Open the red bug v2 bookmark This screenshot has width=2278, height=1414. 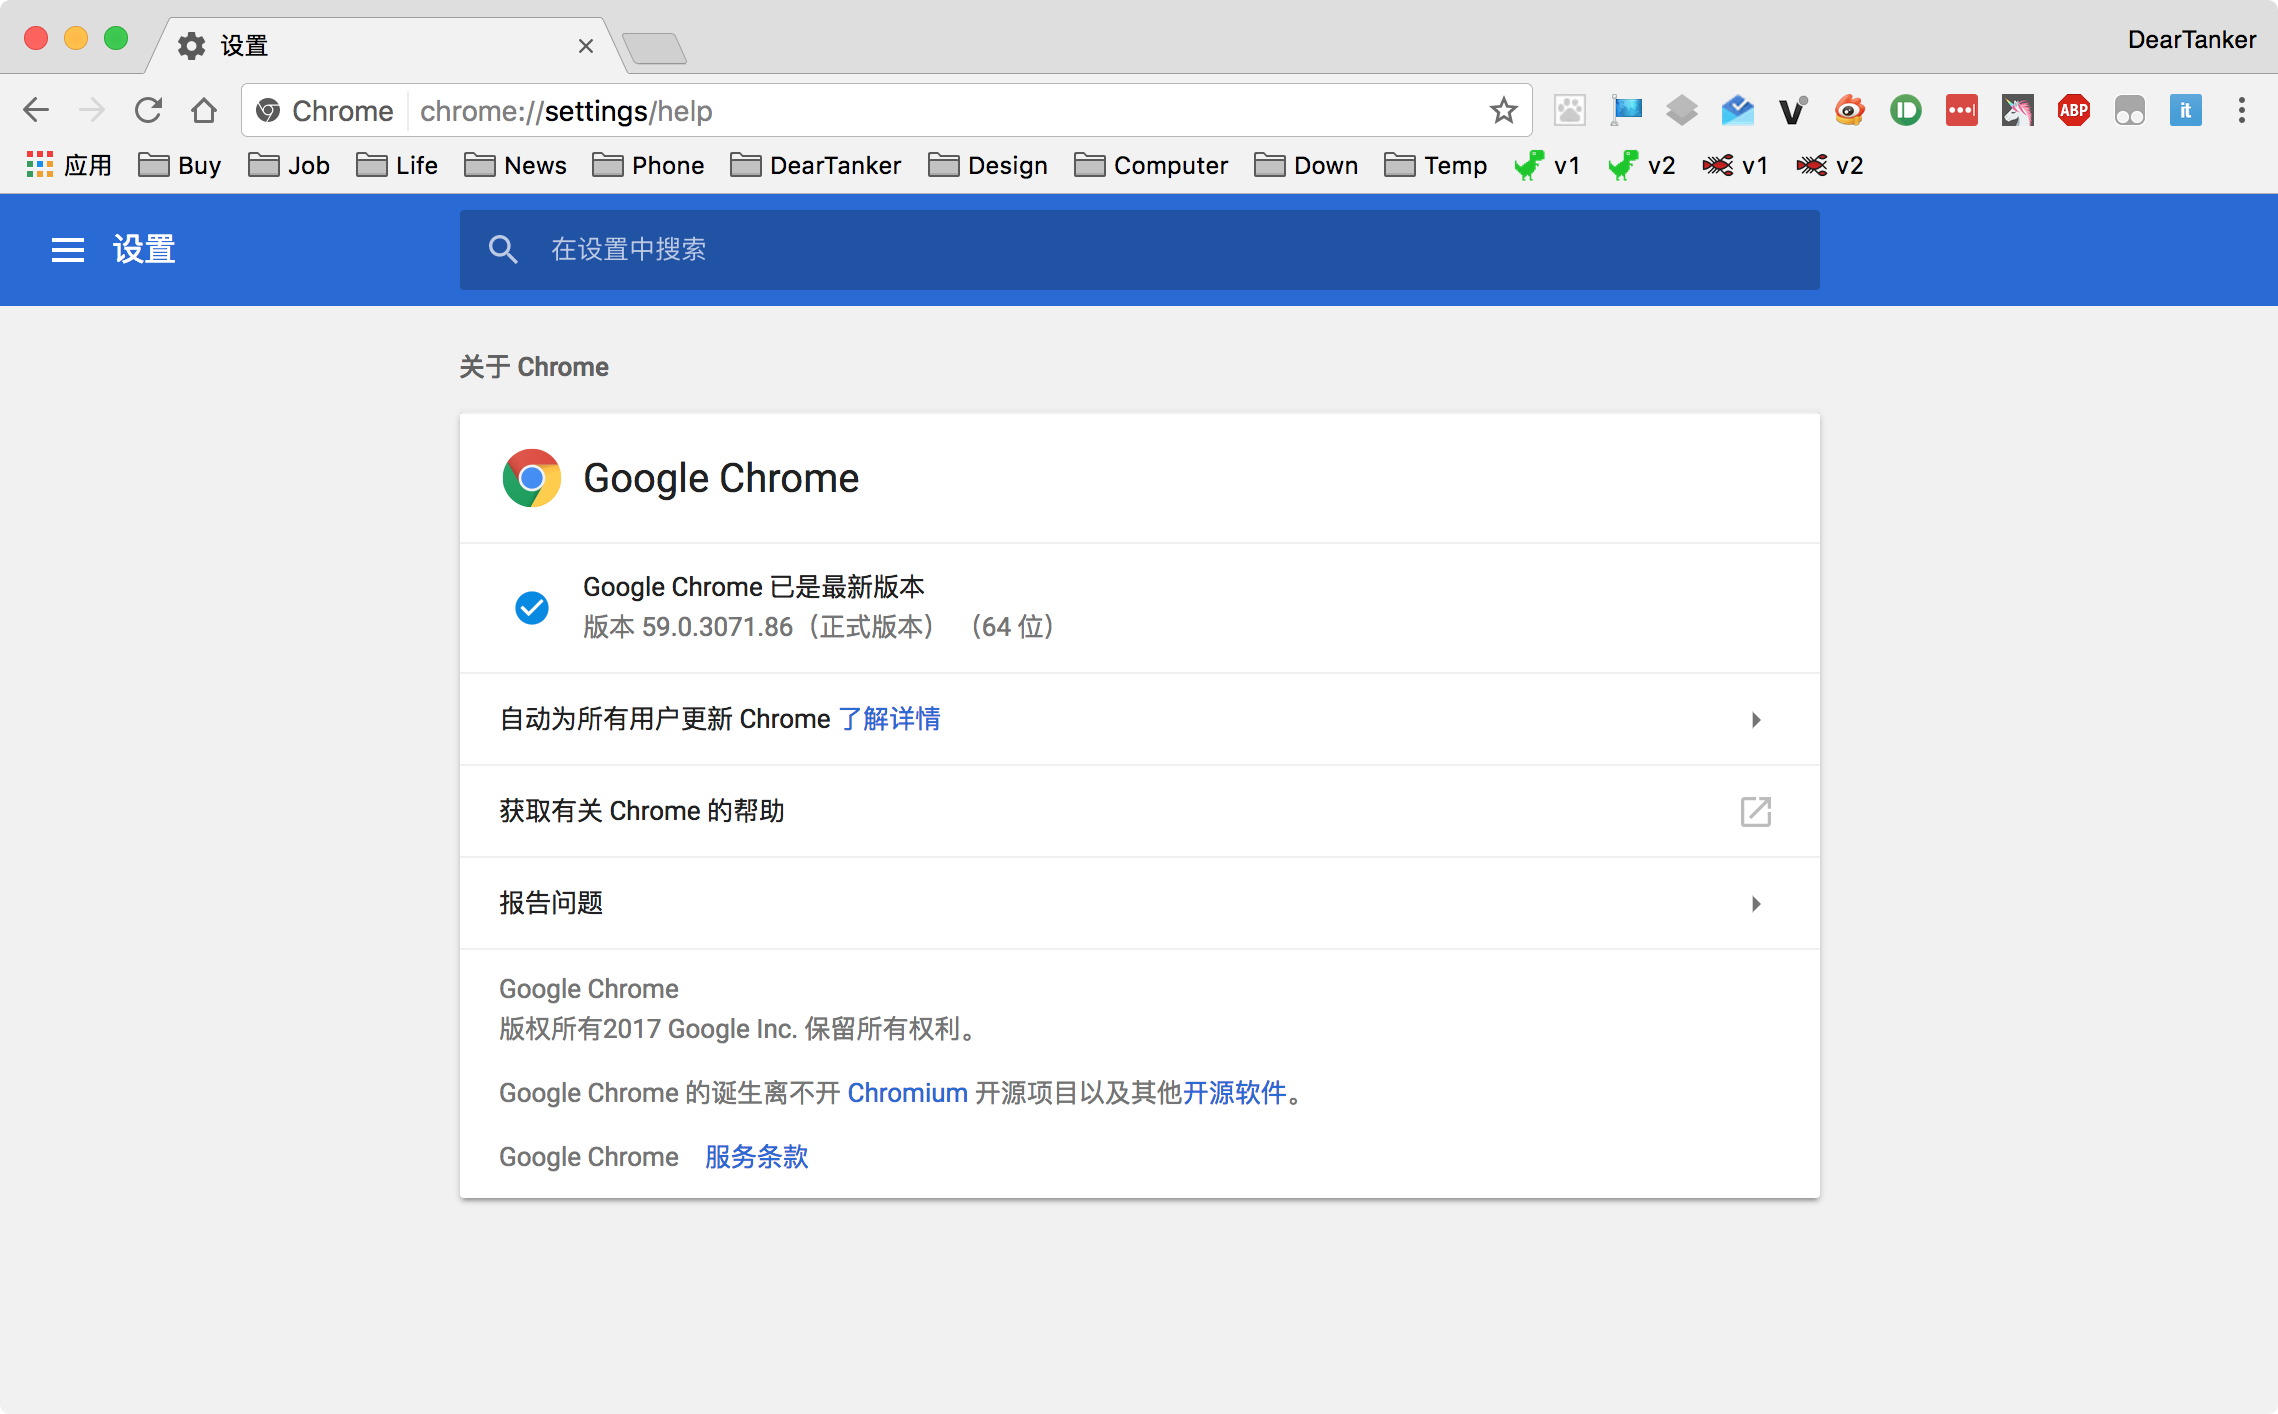[1830, 165]
